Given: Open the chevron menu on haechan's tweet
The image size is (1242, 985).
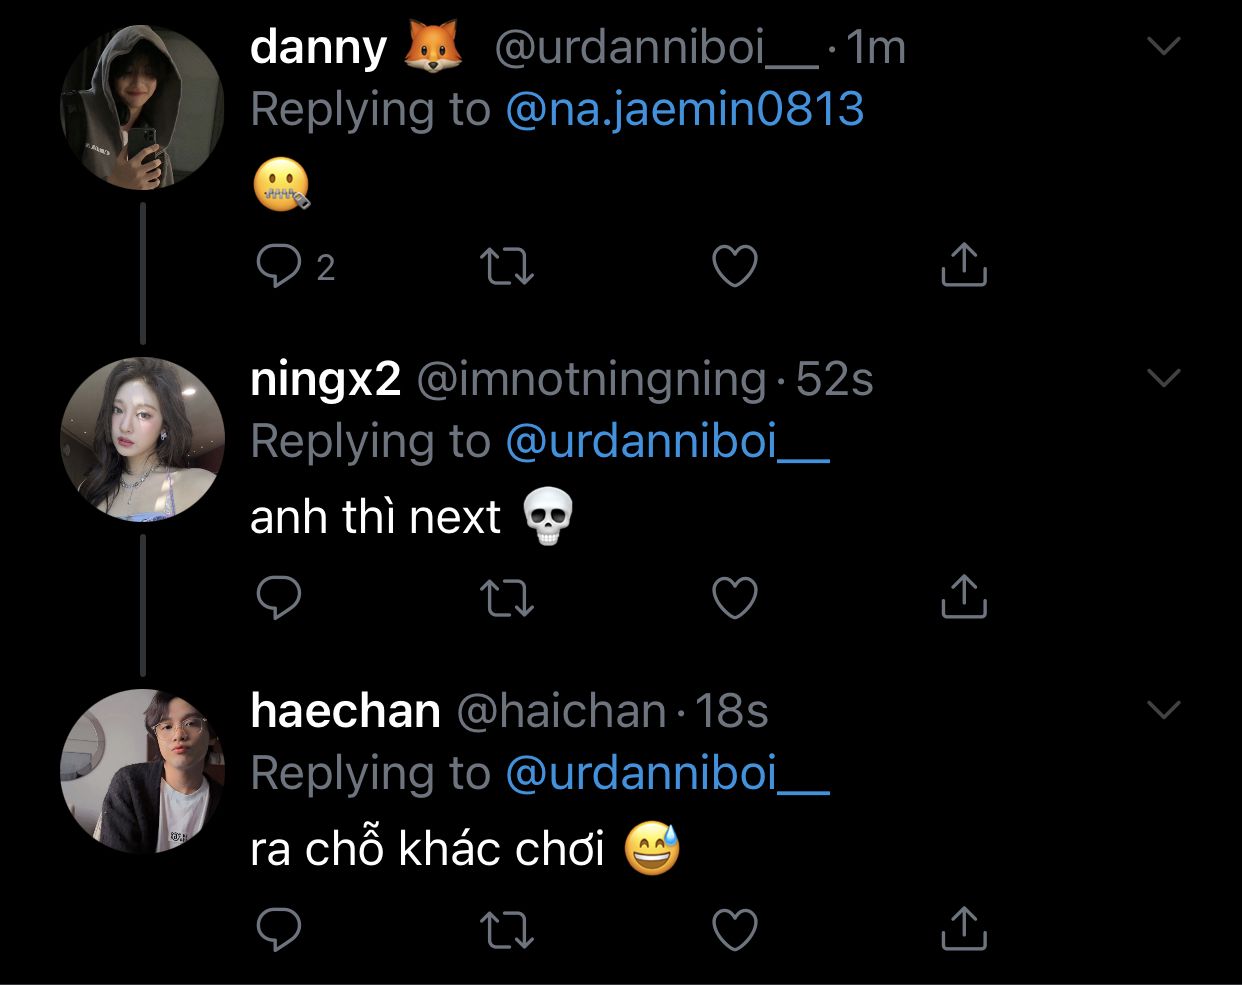Looking at the screenshot, I should pyautogui.click(x=1164, y=710).
